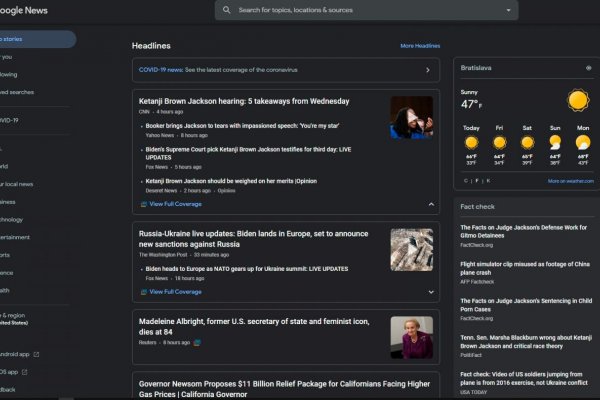Screen dimensions: 600x400
Task: Select Following in sidebar
Action: click(x=8, y=75)
